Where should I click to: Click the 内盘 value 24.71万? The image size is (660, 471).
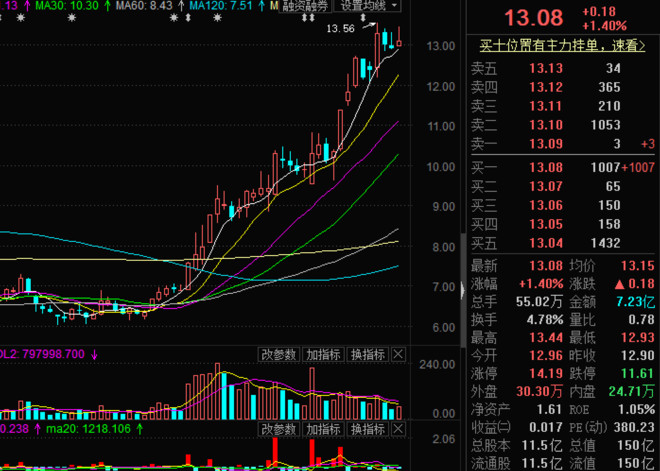pos(631,391)
